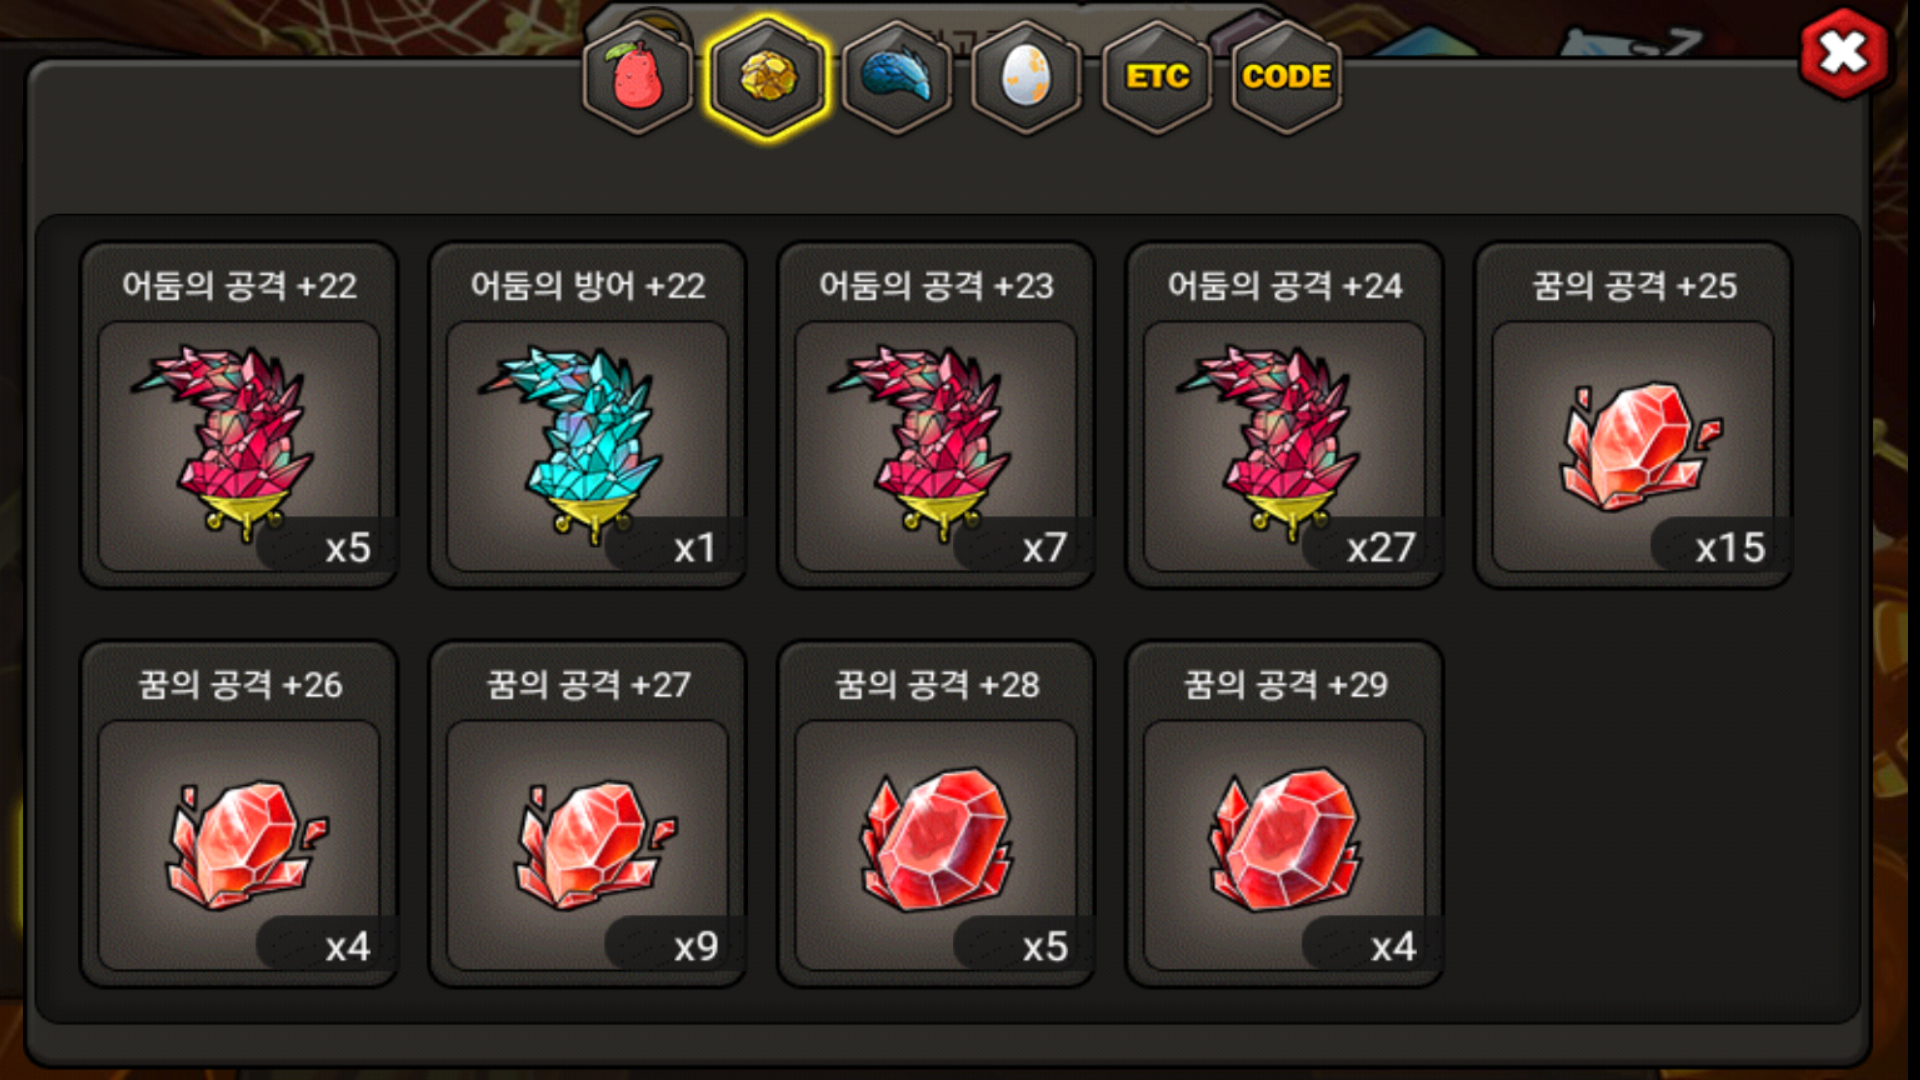Viewport: 1920px width, 1080px height.
Task: Switch to the CODE tab
Action: [1286, 77]
